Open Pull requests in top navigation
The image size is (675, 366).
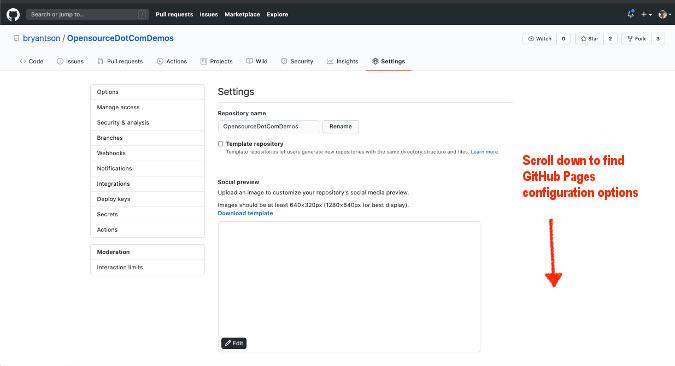coord(174,14)
